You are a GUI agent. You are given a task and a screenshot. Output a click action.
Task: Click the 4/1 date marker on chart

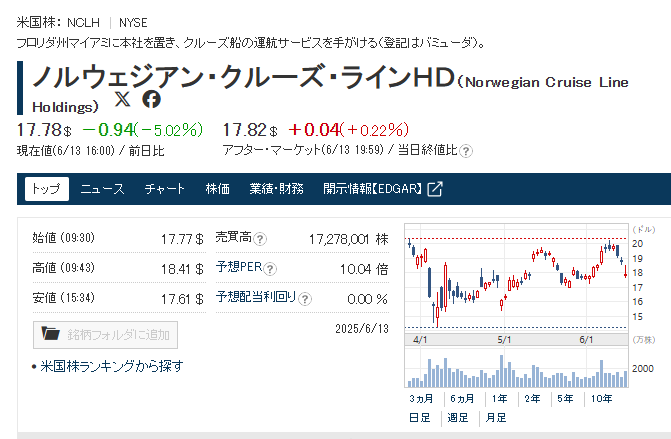coord(420,340)
